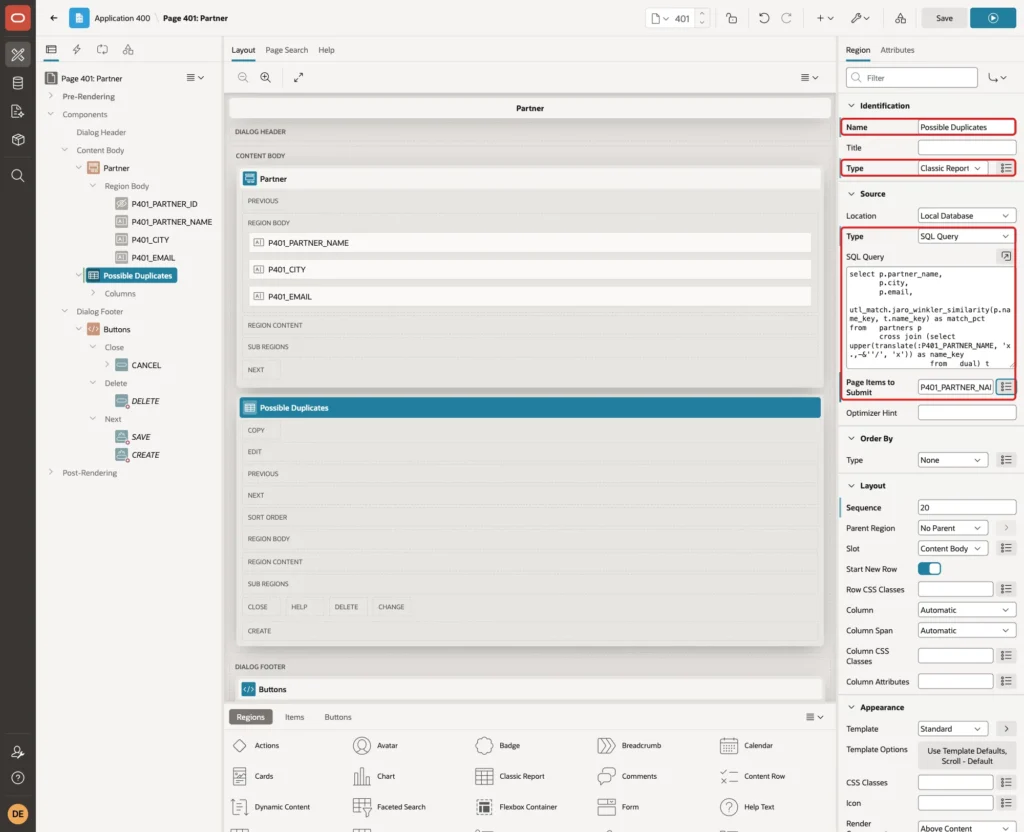The image size is (1024, 832).
Task: Open Gallery cube icon in sidebar
Action: pos(18,140)
